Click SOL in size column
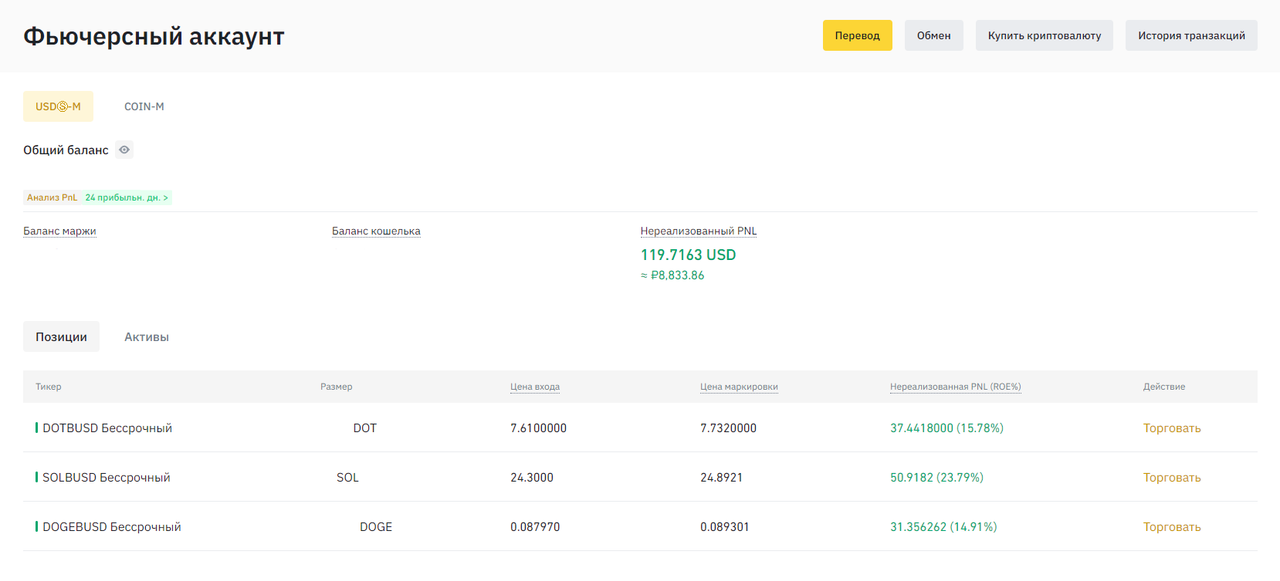Image resolution: width=1280 pixels, height=581 pixels. tap(348, 478)
